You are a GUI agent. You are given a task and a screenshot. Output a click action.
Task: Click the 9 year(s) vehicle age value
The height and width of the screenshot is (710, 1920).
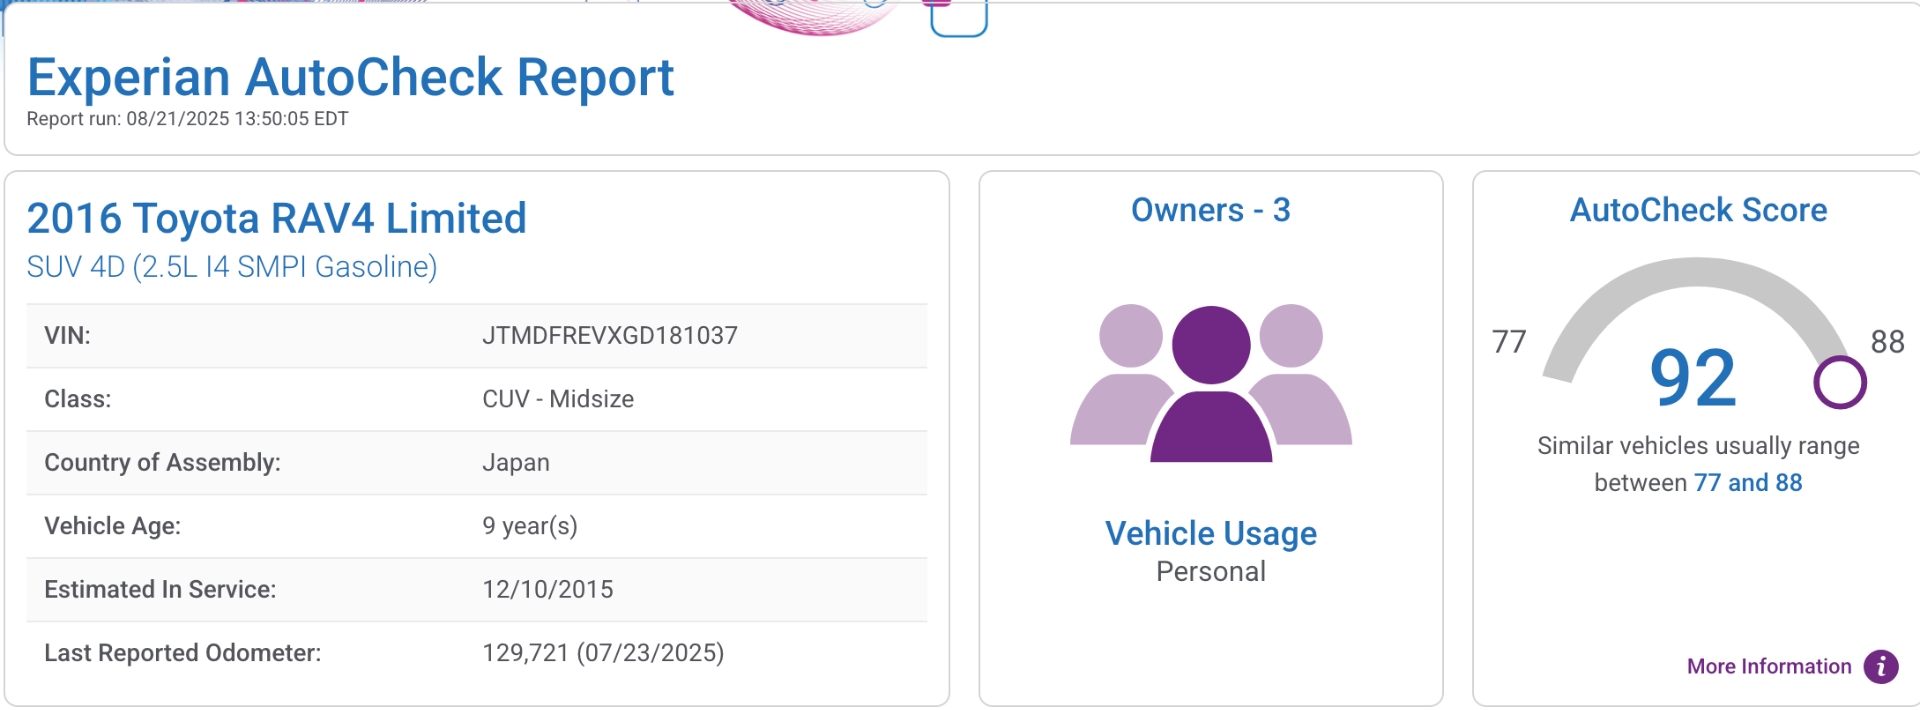click(x=530, y=526)
